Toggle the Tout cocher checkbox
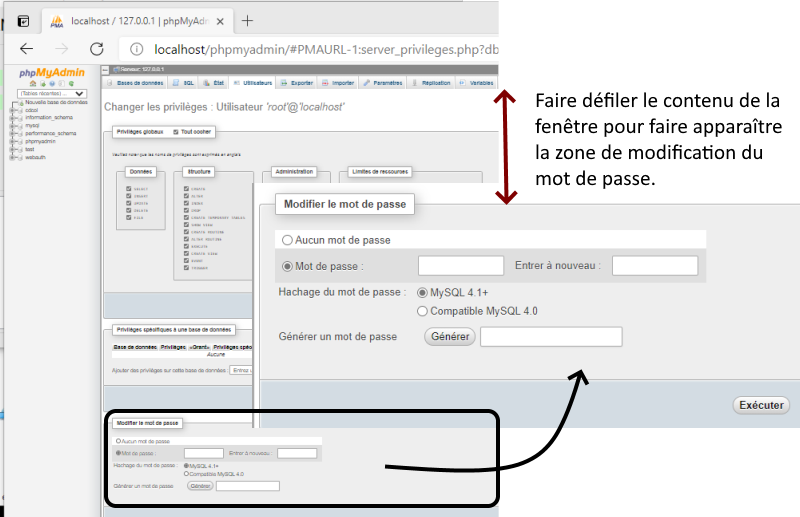This screenshot has height=517, width=800. tap(176, 132)
